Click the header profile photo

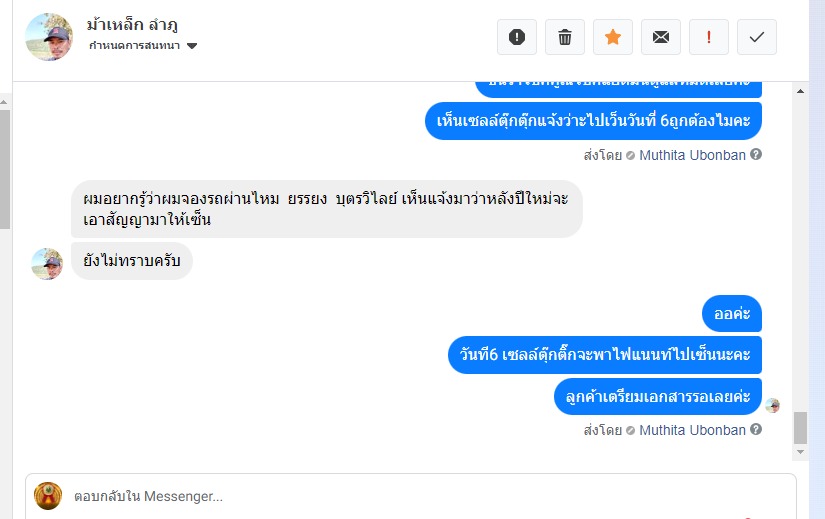[49, 37]
